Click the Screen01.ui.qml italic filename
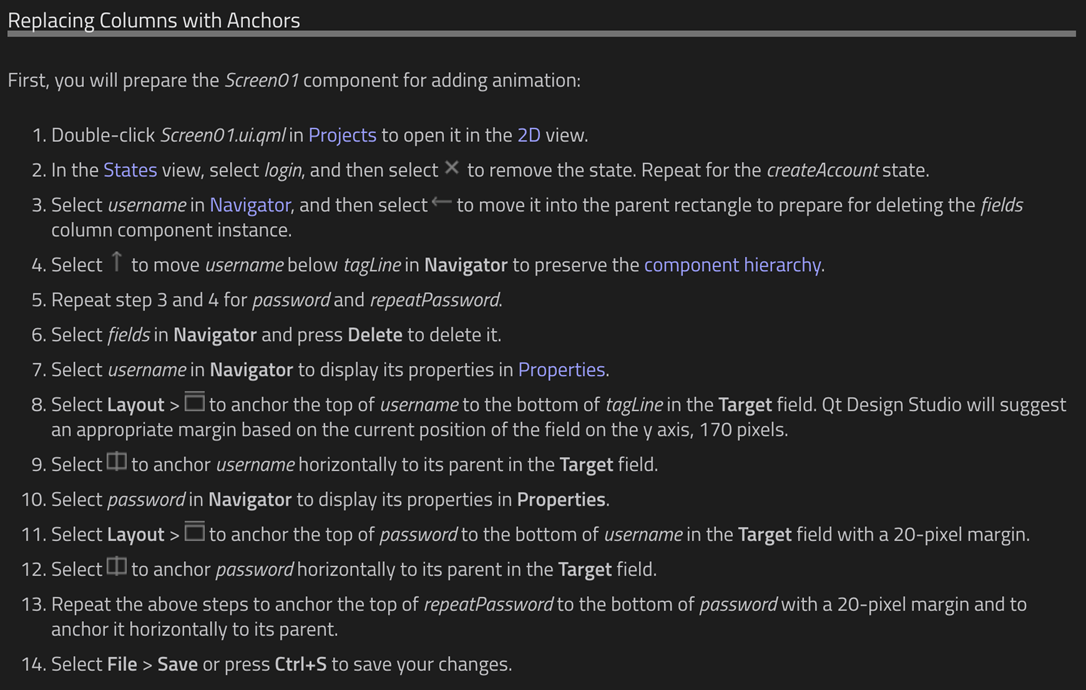Viewport: 1086px width, 690px height. tap(222, 135)
